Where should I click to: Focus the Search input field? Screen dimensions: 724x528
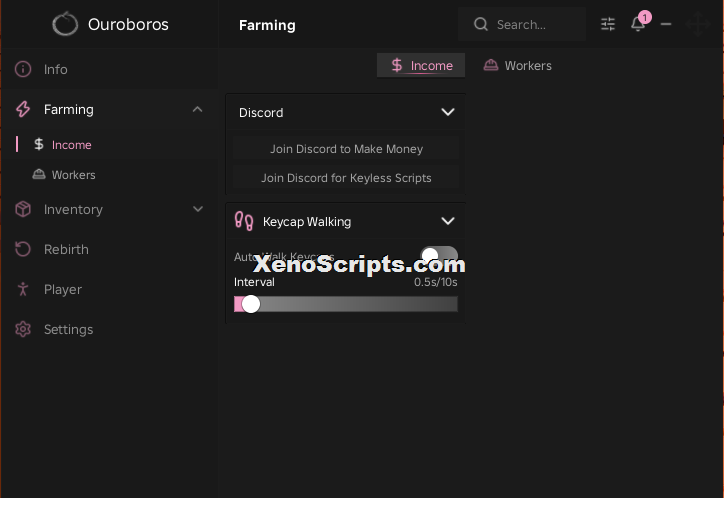pyautogui.click(x=522, y=24)
